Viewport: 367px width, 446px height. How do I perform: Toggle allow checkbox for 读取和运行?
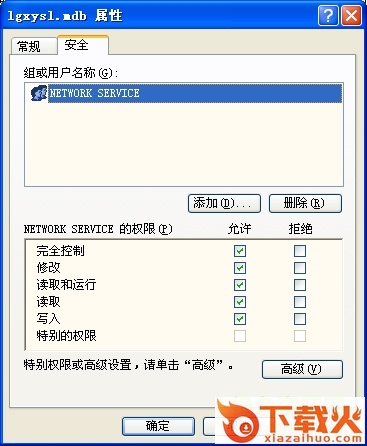[240, 285]
